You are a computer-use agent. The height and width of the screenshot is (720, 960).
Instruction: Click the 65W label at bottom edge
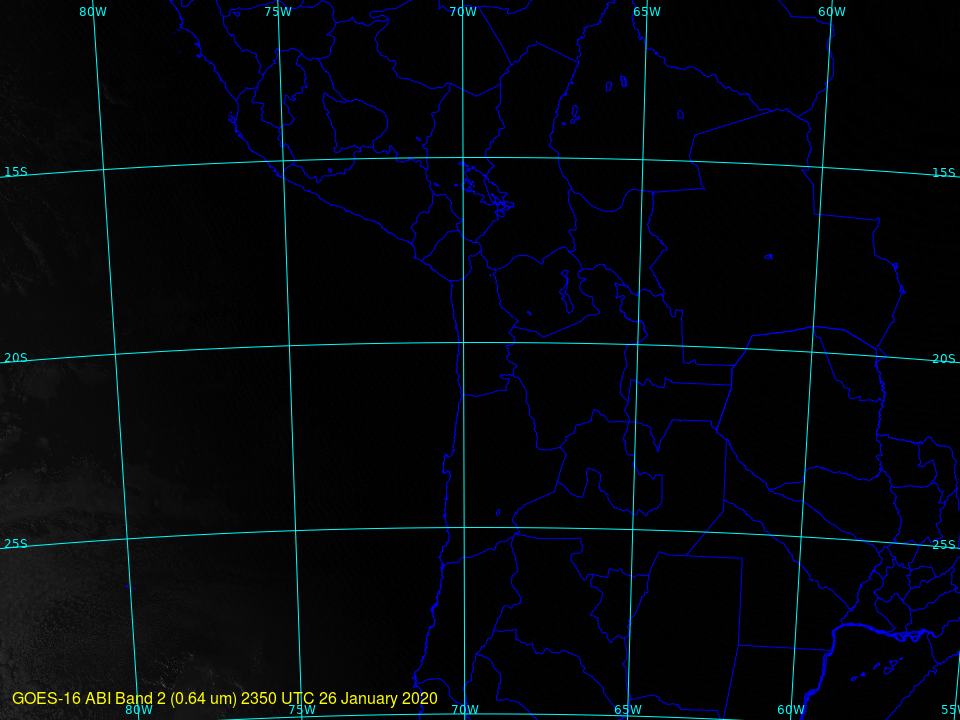click(x=627, y=710)
